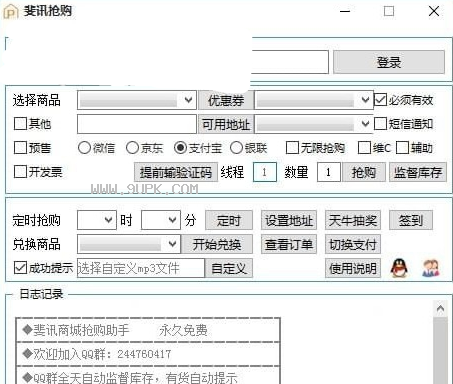Click the 登录 login button
453x384 pixels.
[x=389, y=62]
